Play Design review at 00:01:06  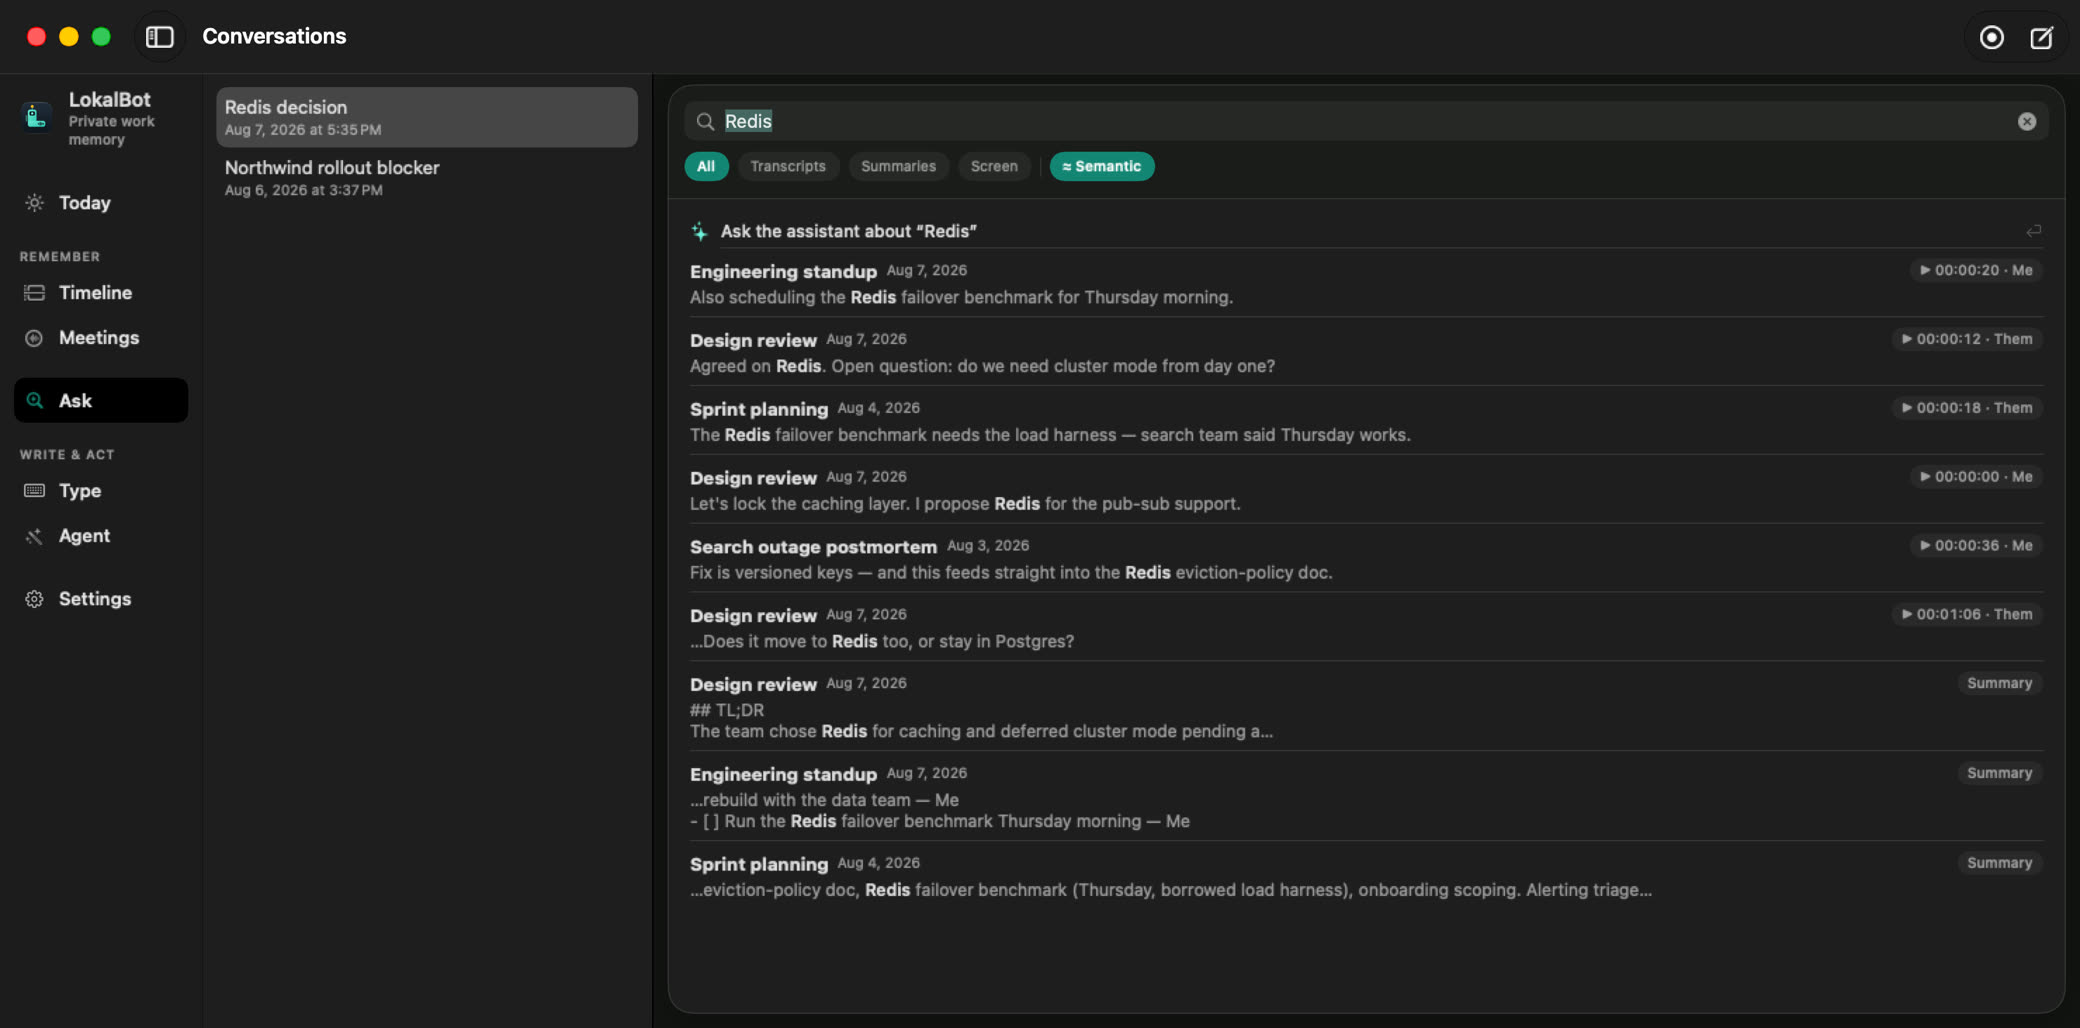pos(1966,615)
